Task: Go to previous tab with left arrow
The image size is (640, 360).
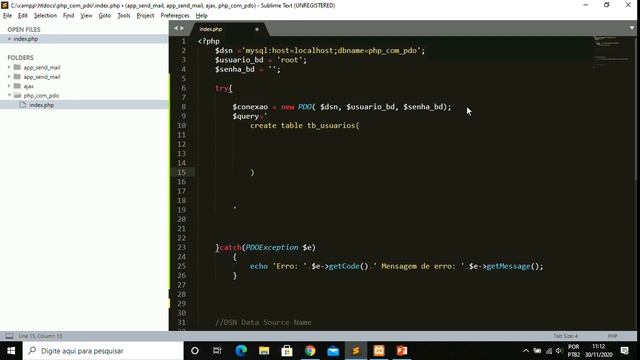Action: point(176,28)
